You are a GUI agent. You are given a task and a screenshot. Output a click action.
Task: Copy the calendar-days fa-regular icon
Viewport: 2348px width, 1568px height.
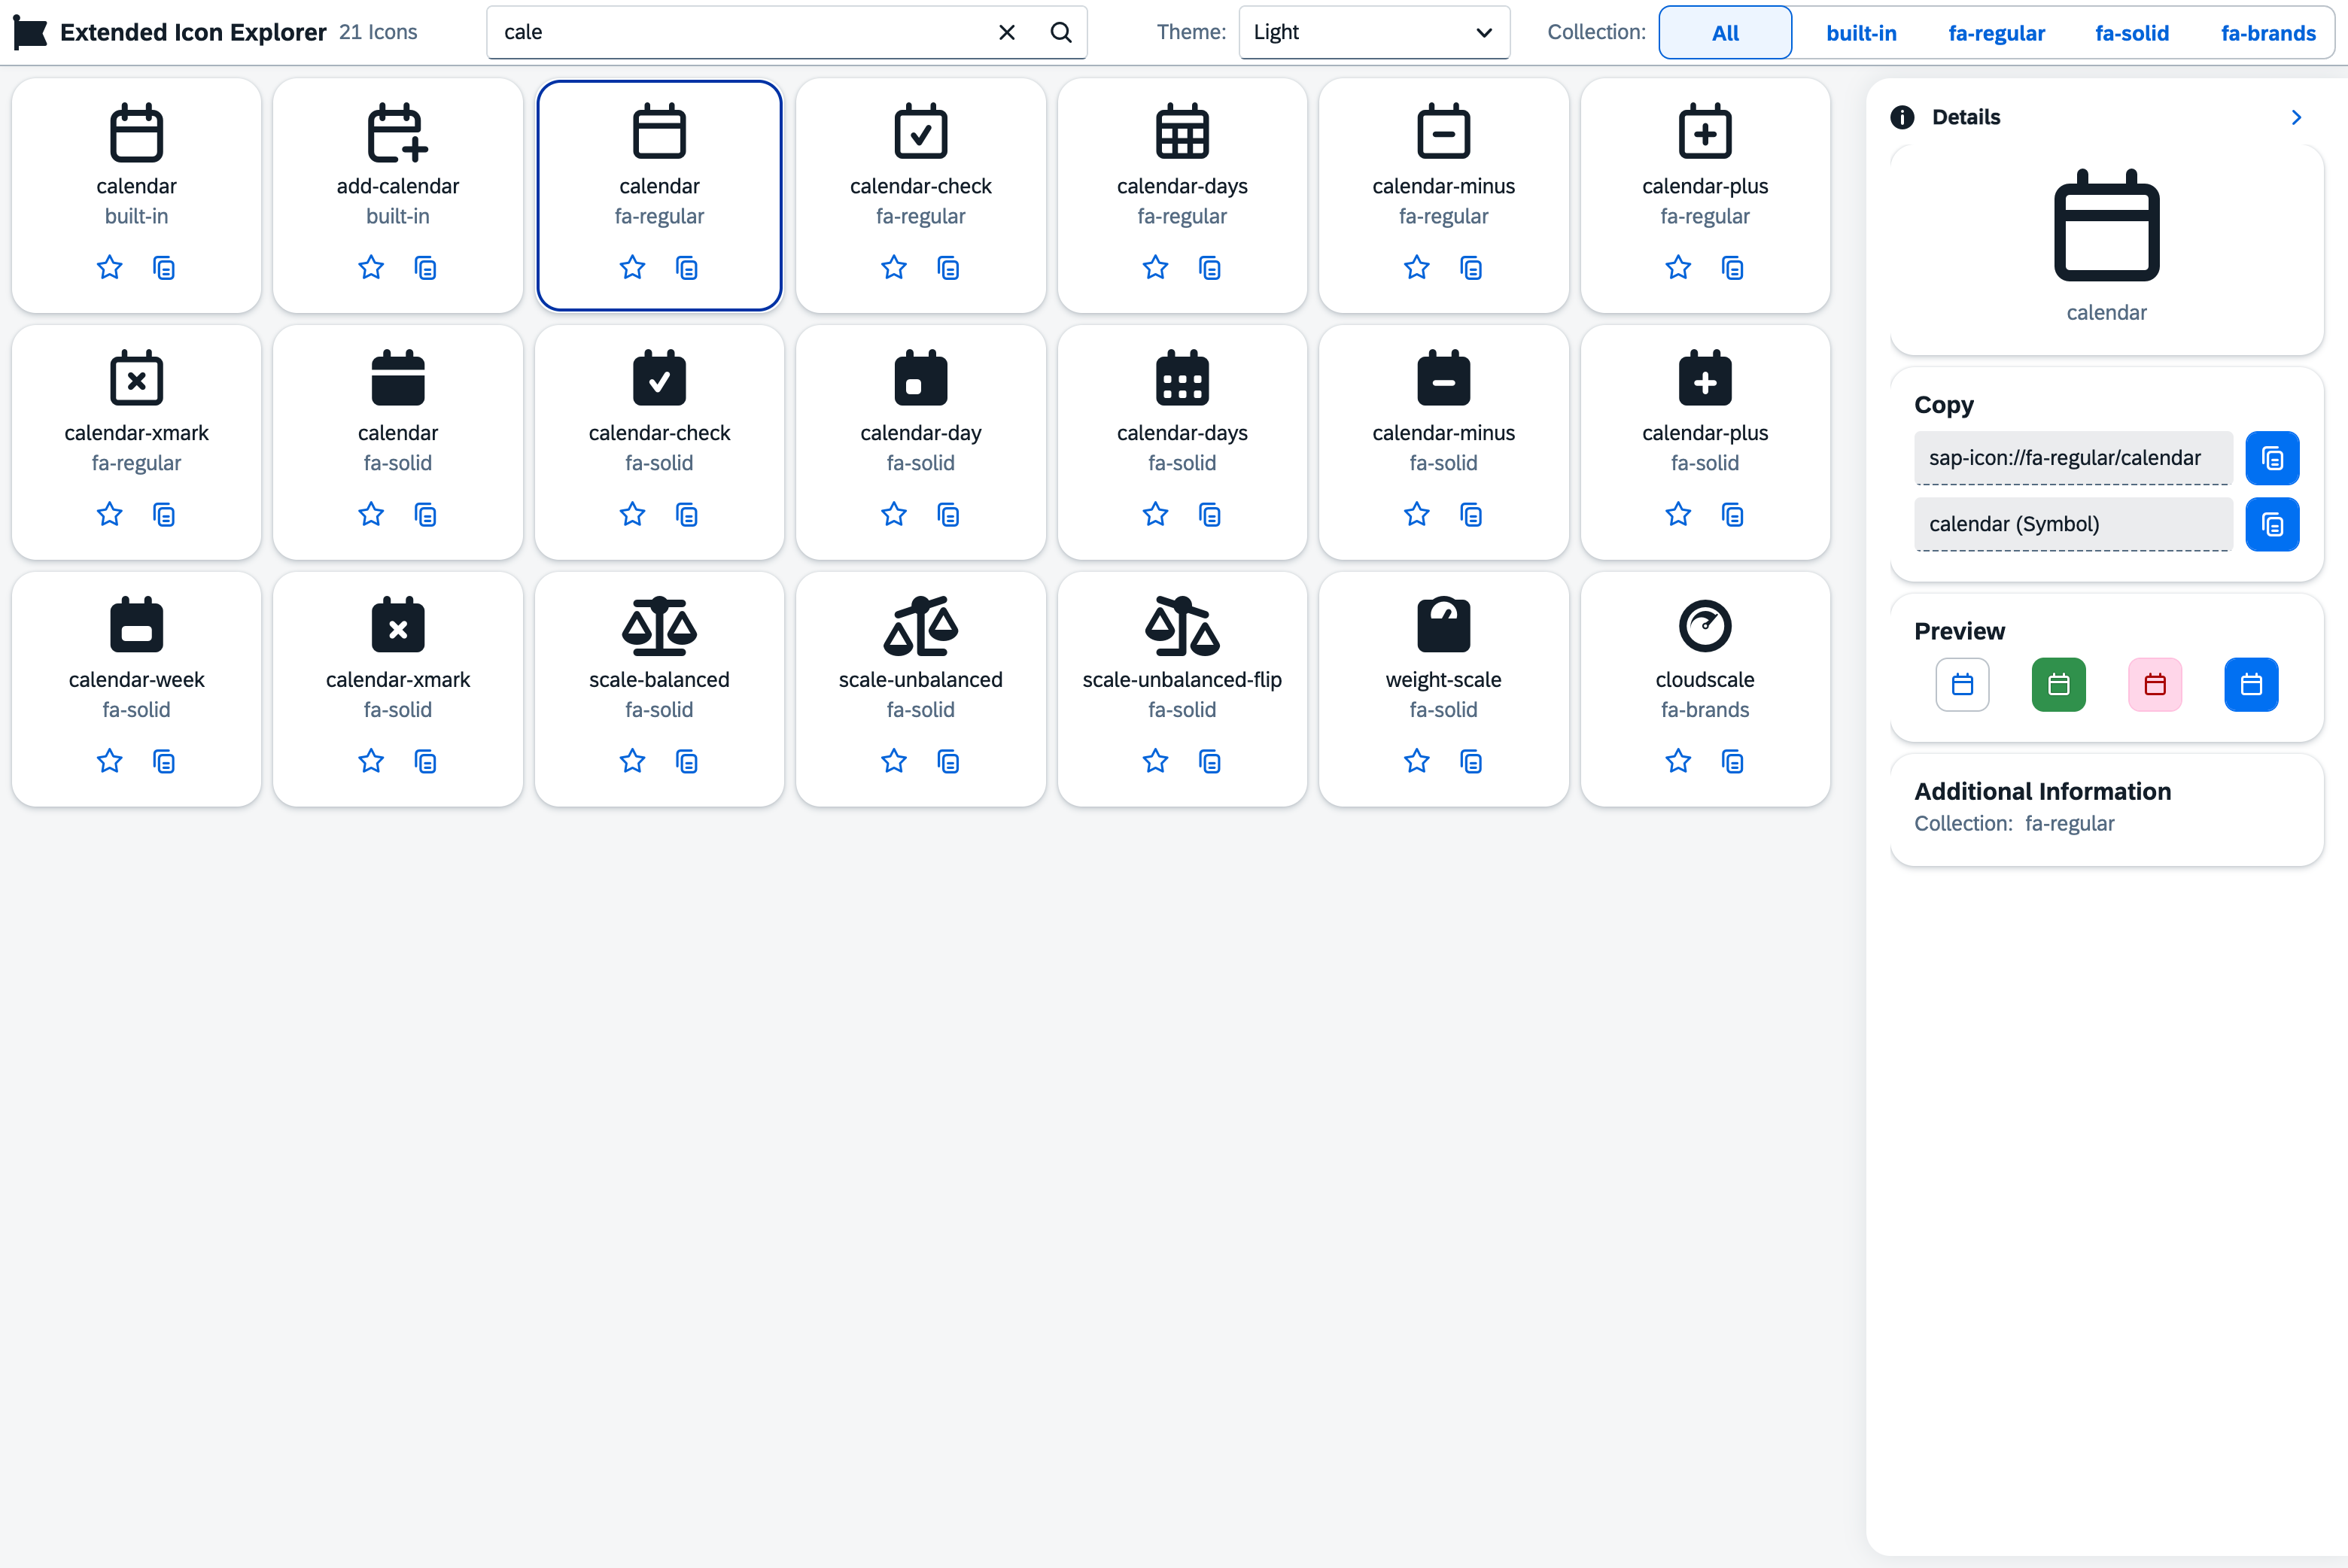[x=1210, y=268]
